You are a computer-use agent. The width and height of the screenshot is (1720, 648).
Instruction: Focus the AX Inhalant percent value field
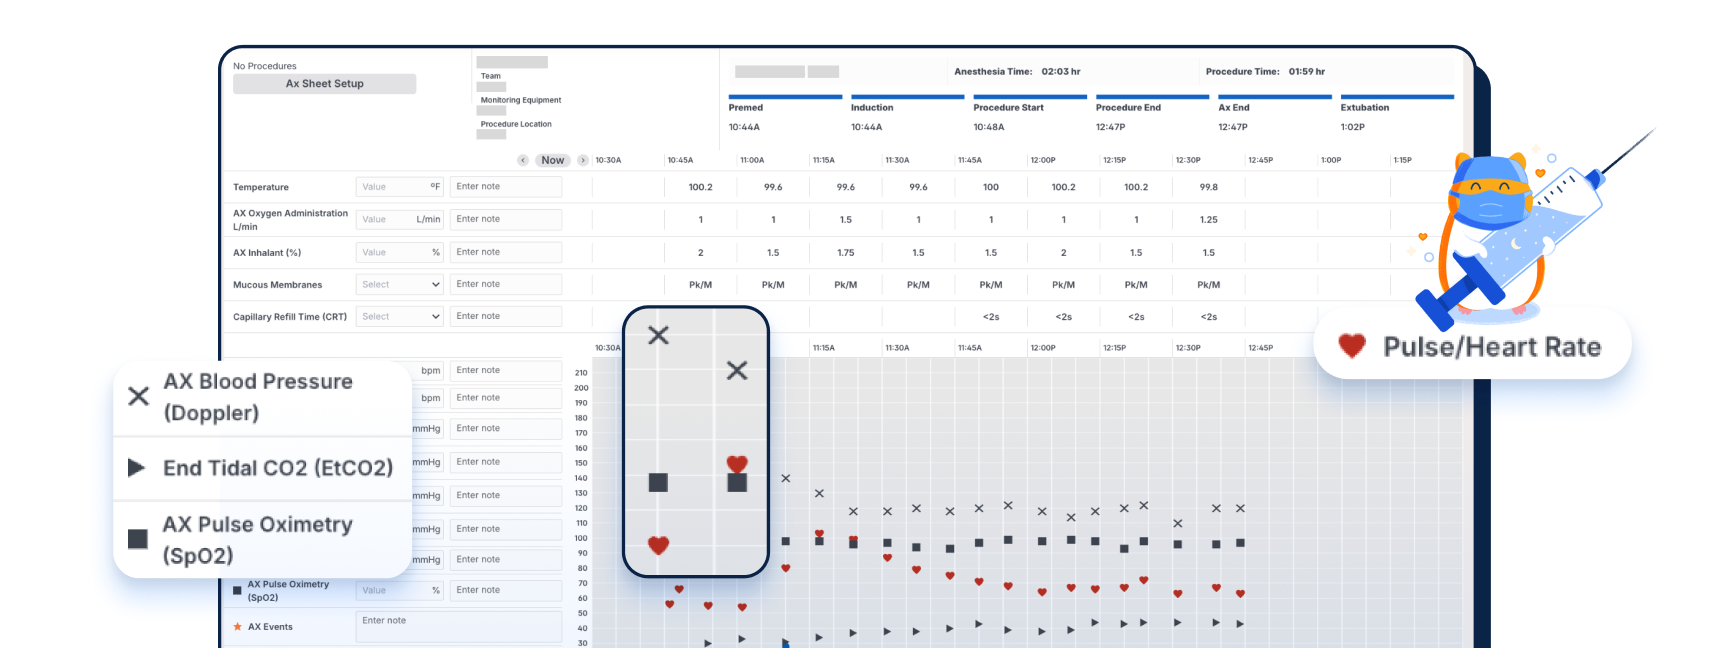(x=400, y=253)
